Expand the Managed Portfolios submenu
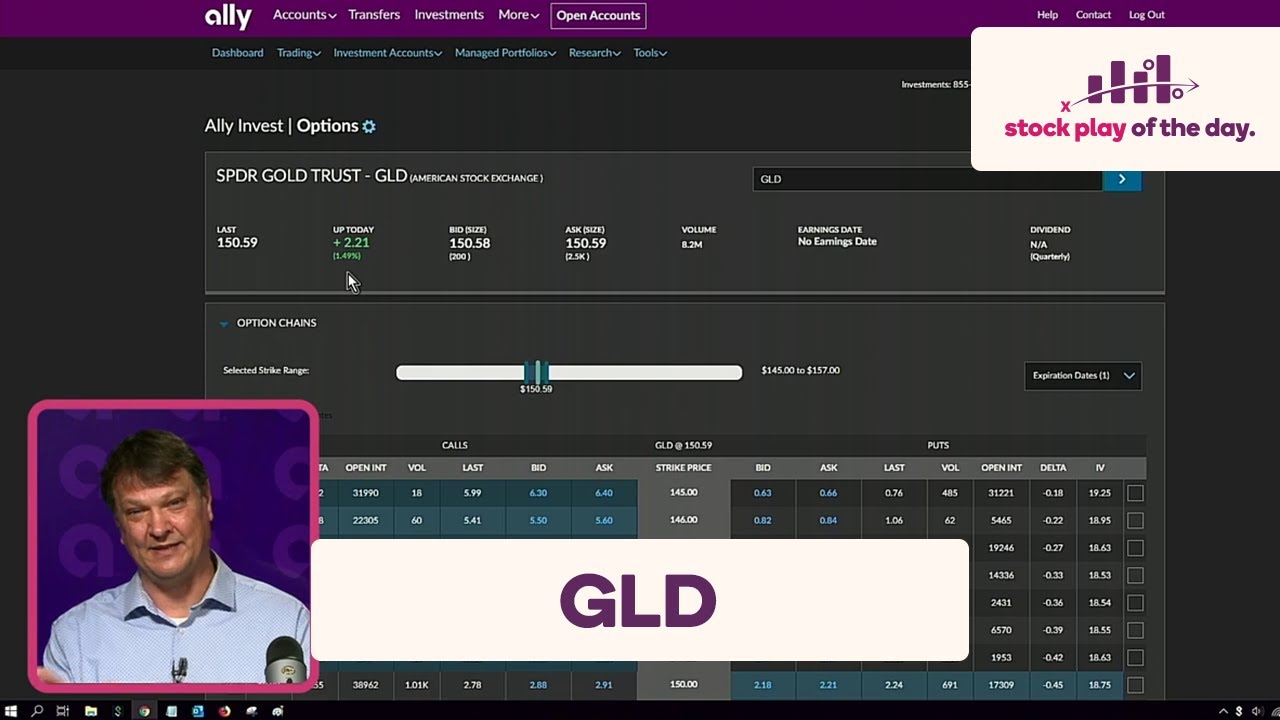This screenshot has height=720, width=1280. 506,53
